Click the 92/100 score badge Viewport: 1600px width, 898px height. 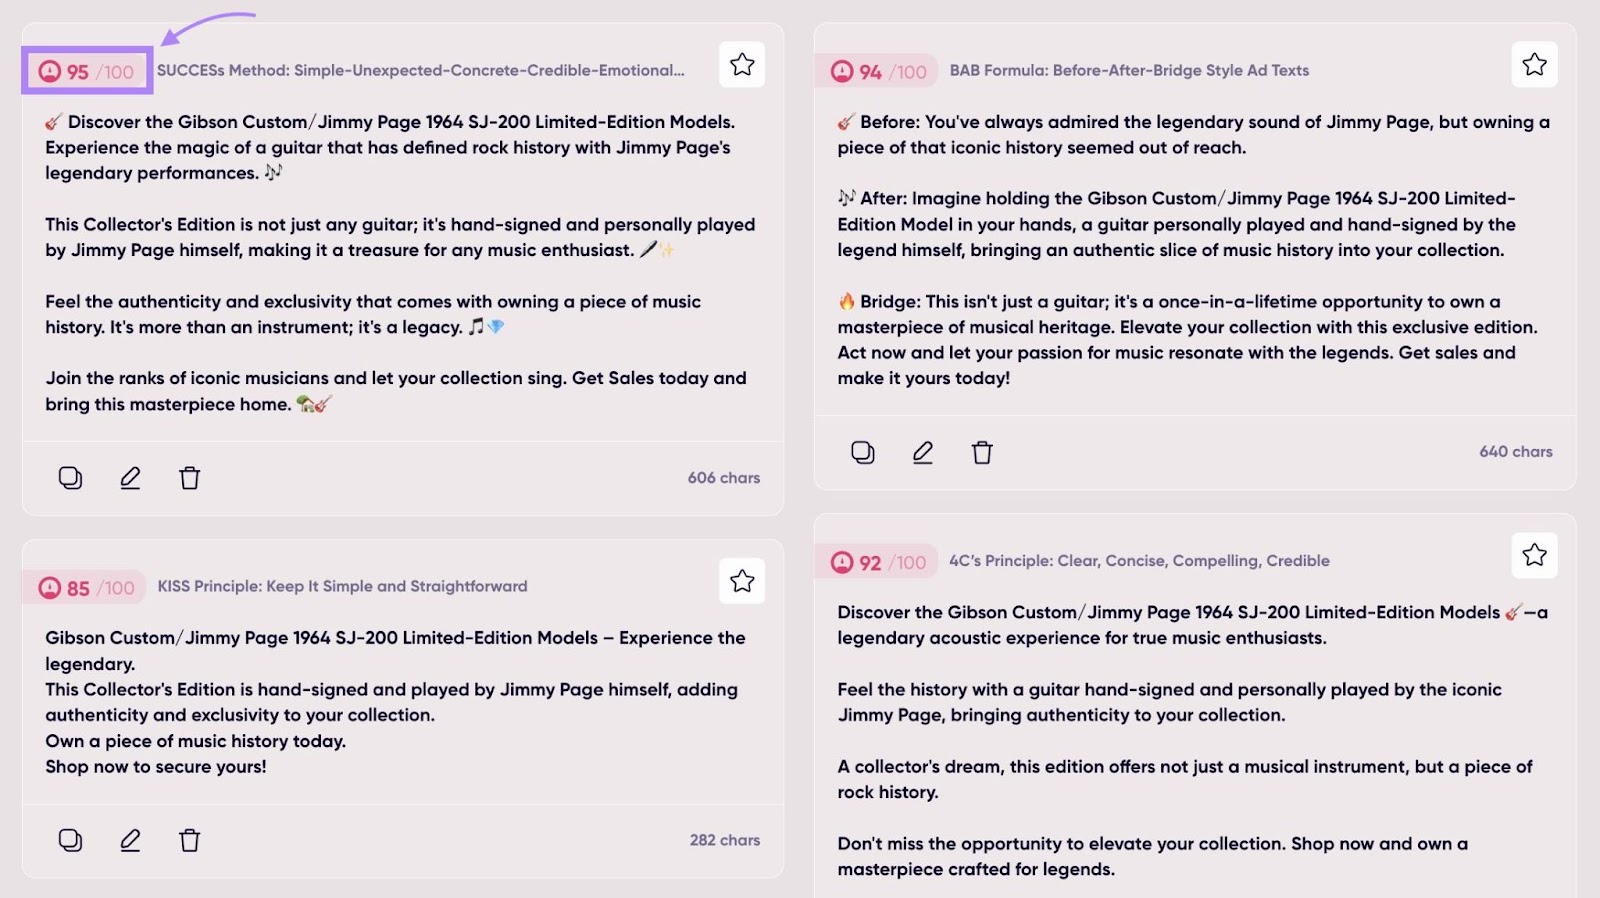click(x=879, y=562)
